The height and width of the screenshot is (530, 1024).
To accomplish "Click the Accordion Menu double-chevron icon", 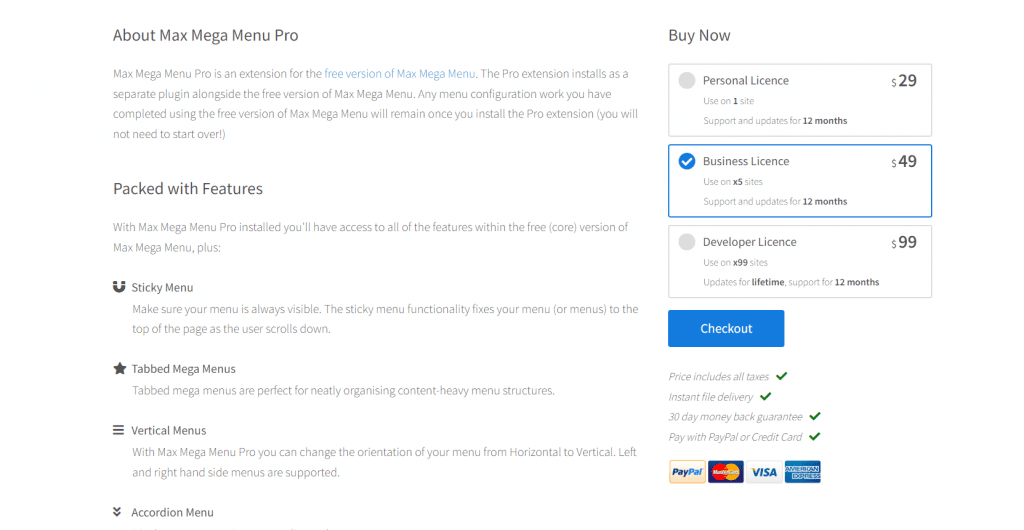I will pyautogui.click(x=119, y=512).
